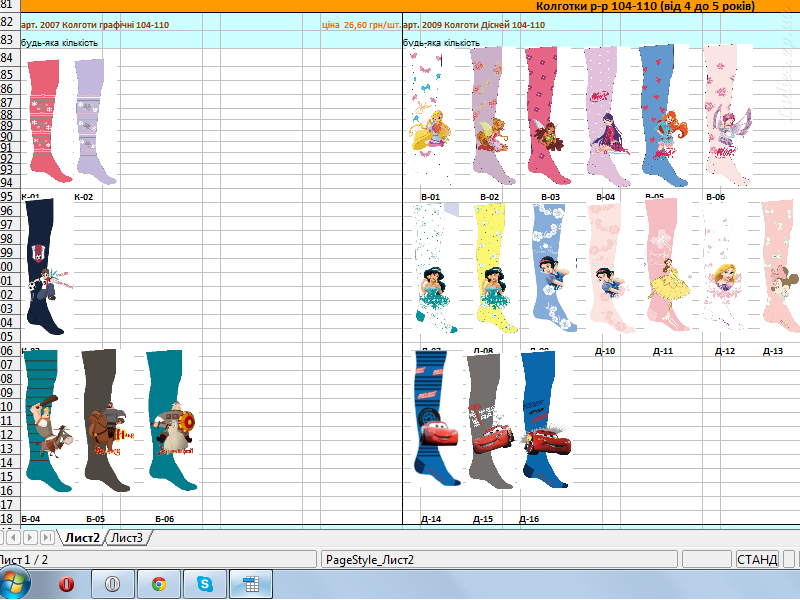
Task: Launch the red Opera browser icon
Action: [66, 584]
